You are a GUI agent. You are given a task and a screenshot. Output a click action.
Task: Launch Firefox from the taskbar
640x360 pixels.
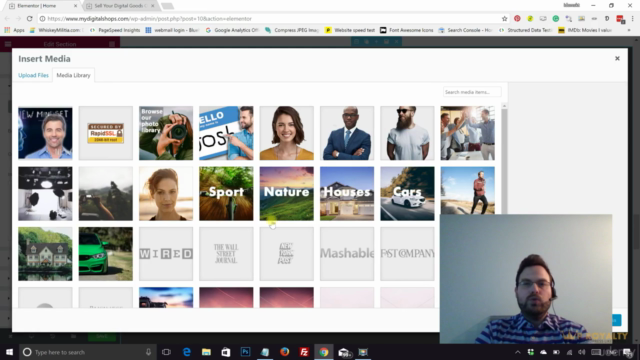click(x=284, y=352)
